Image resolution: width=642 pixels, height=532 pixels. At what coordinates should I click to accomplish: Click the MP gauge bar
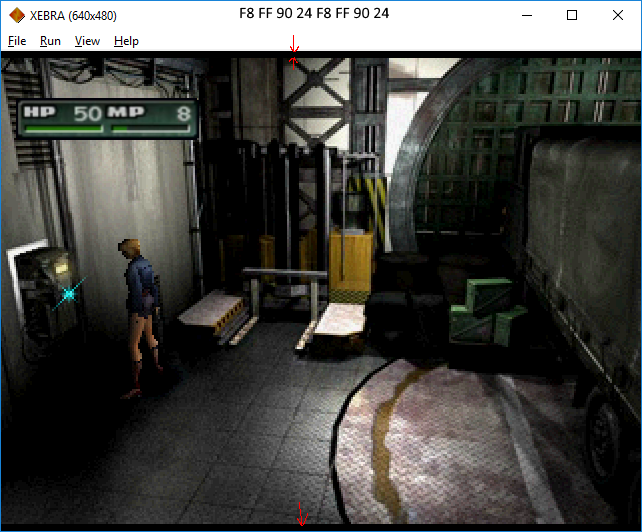tap(151, 129)
